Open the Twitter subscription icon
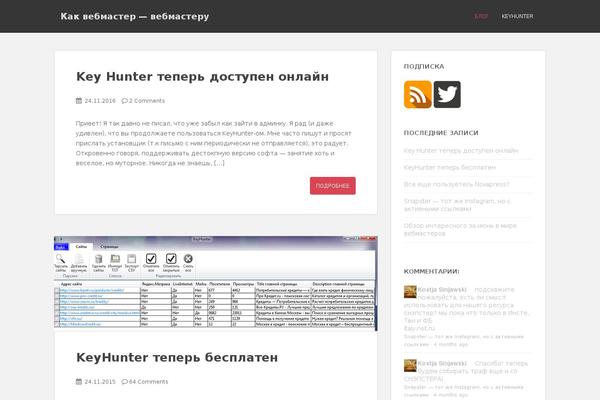The image size is (600, 400). click(x=447, y=95)
